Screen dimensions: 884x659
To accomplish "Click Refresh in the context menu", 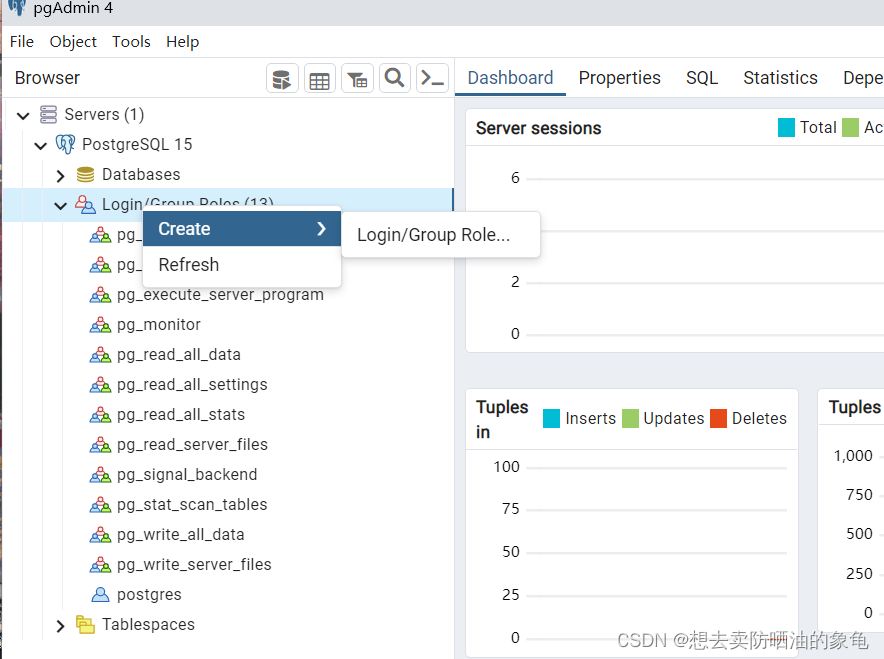I will click(x=188, y=264).
